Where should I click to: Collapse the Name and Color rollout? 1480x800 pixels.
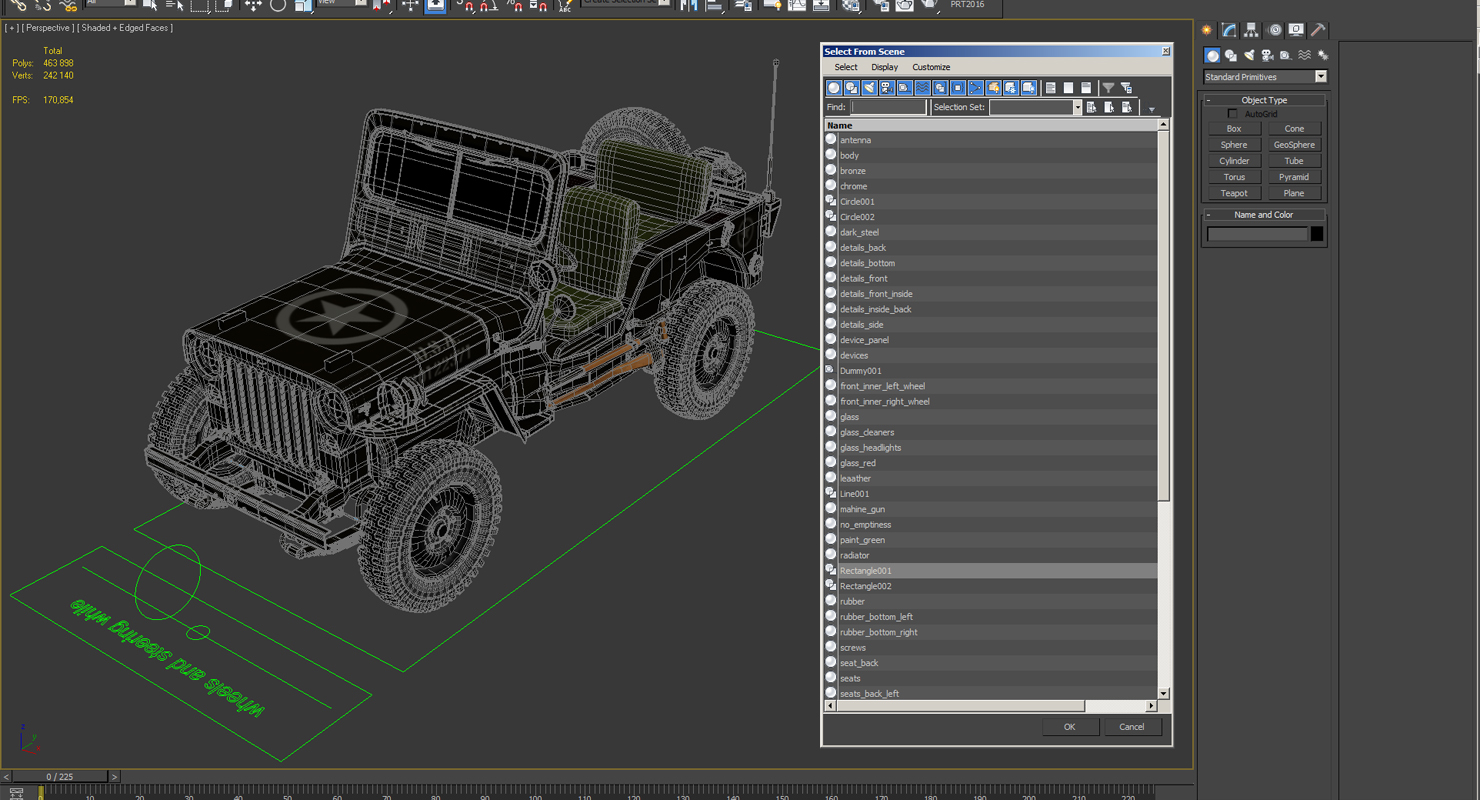tap(1264, 215)
